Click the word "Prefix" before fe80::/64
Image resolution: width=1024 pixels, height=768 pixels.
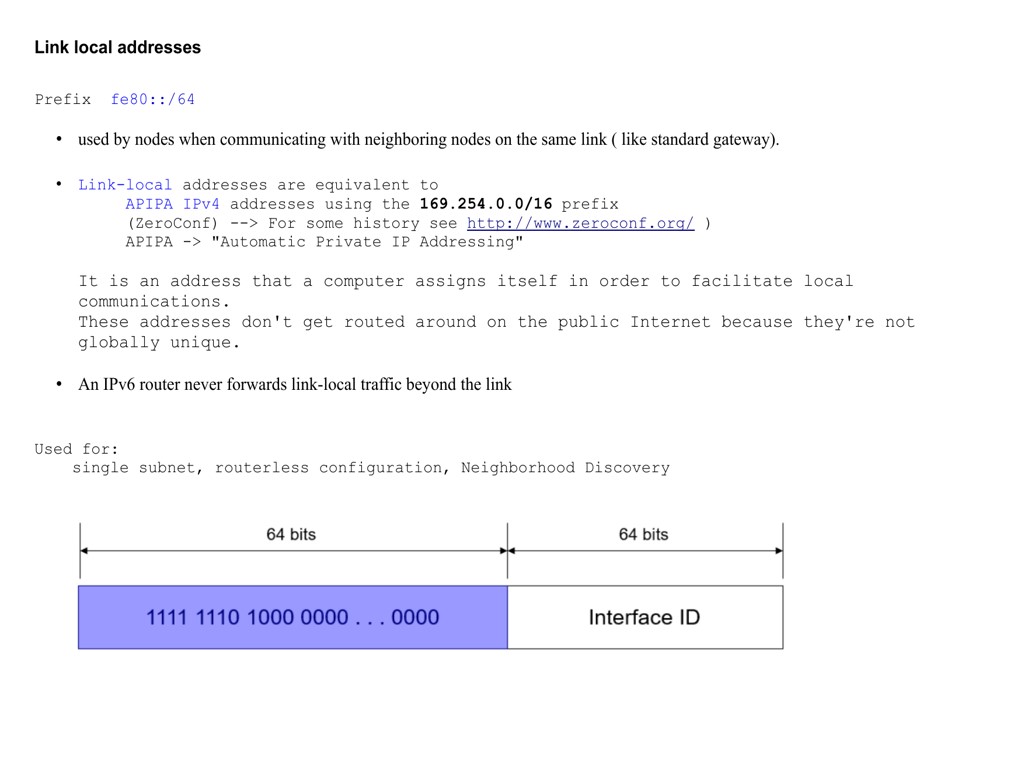coord(63,99)
